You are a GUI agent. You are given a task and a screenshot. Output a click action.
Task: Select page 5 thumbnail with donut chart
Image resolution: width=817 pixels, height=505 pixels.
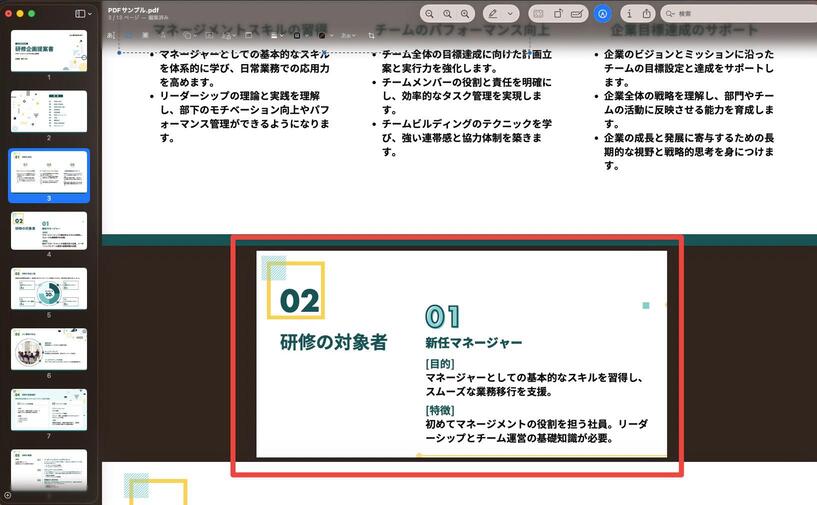click(49, 289)
